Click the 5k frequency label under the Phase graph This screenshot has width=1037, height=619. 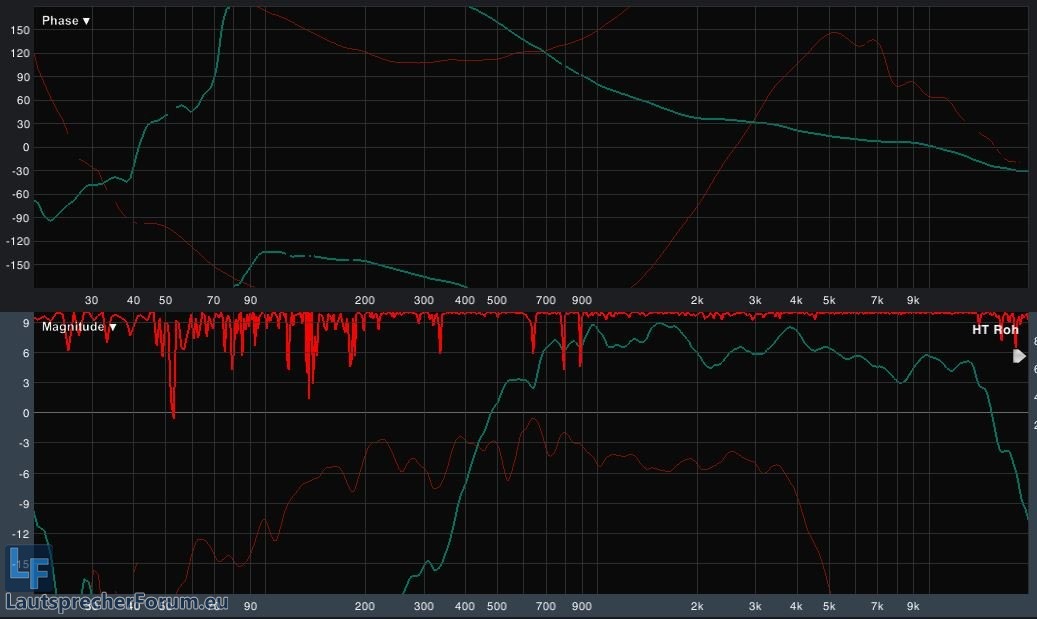829,300
